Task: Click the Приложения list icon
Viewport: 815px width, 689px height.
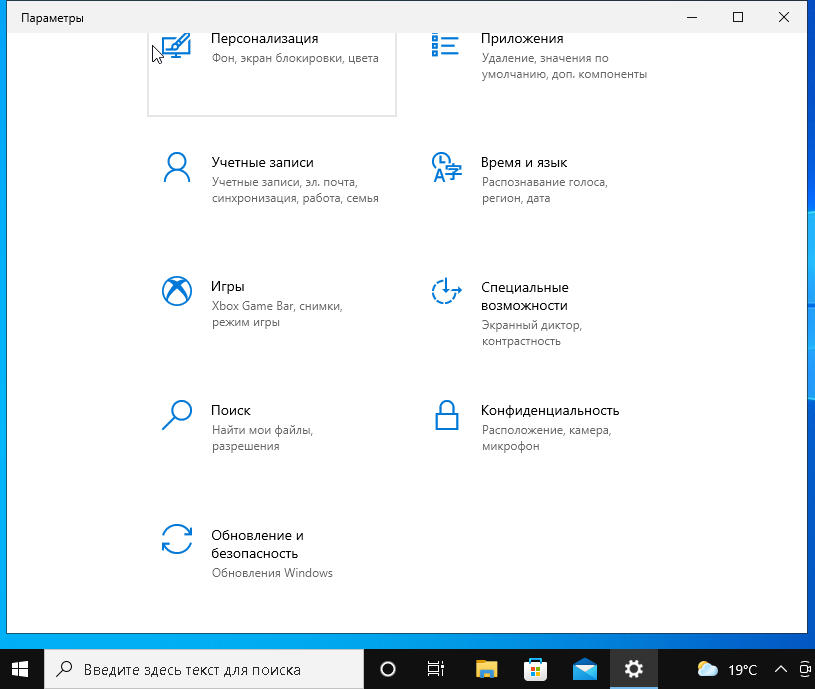Action: pos(445,45)
